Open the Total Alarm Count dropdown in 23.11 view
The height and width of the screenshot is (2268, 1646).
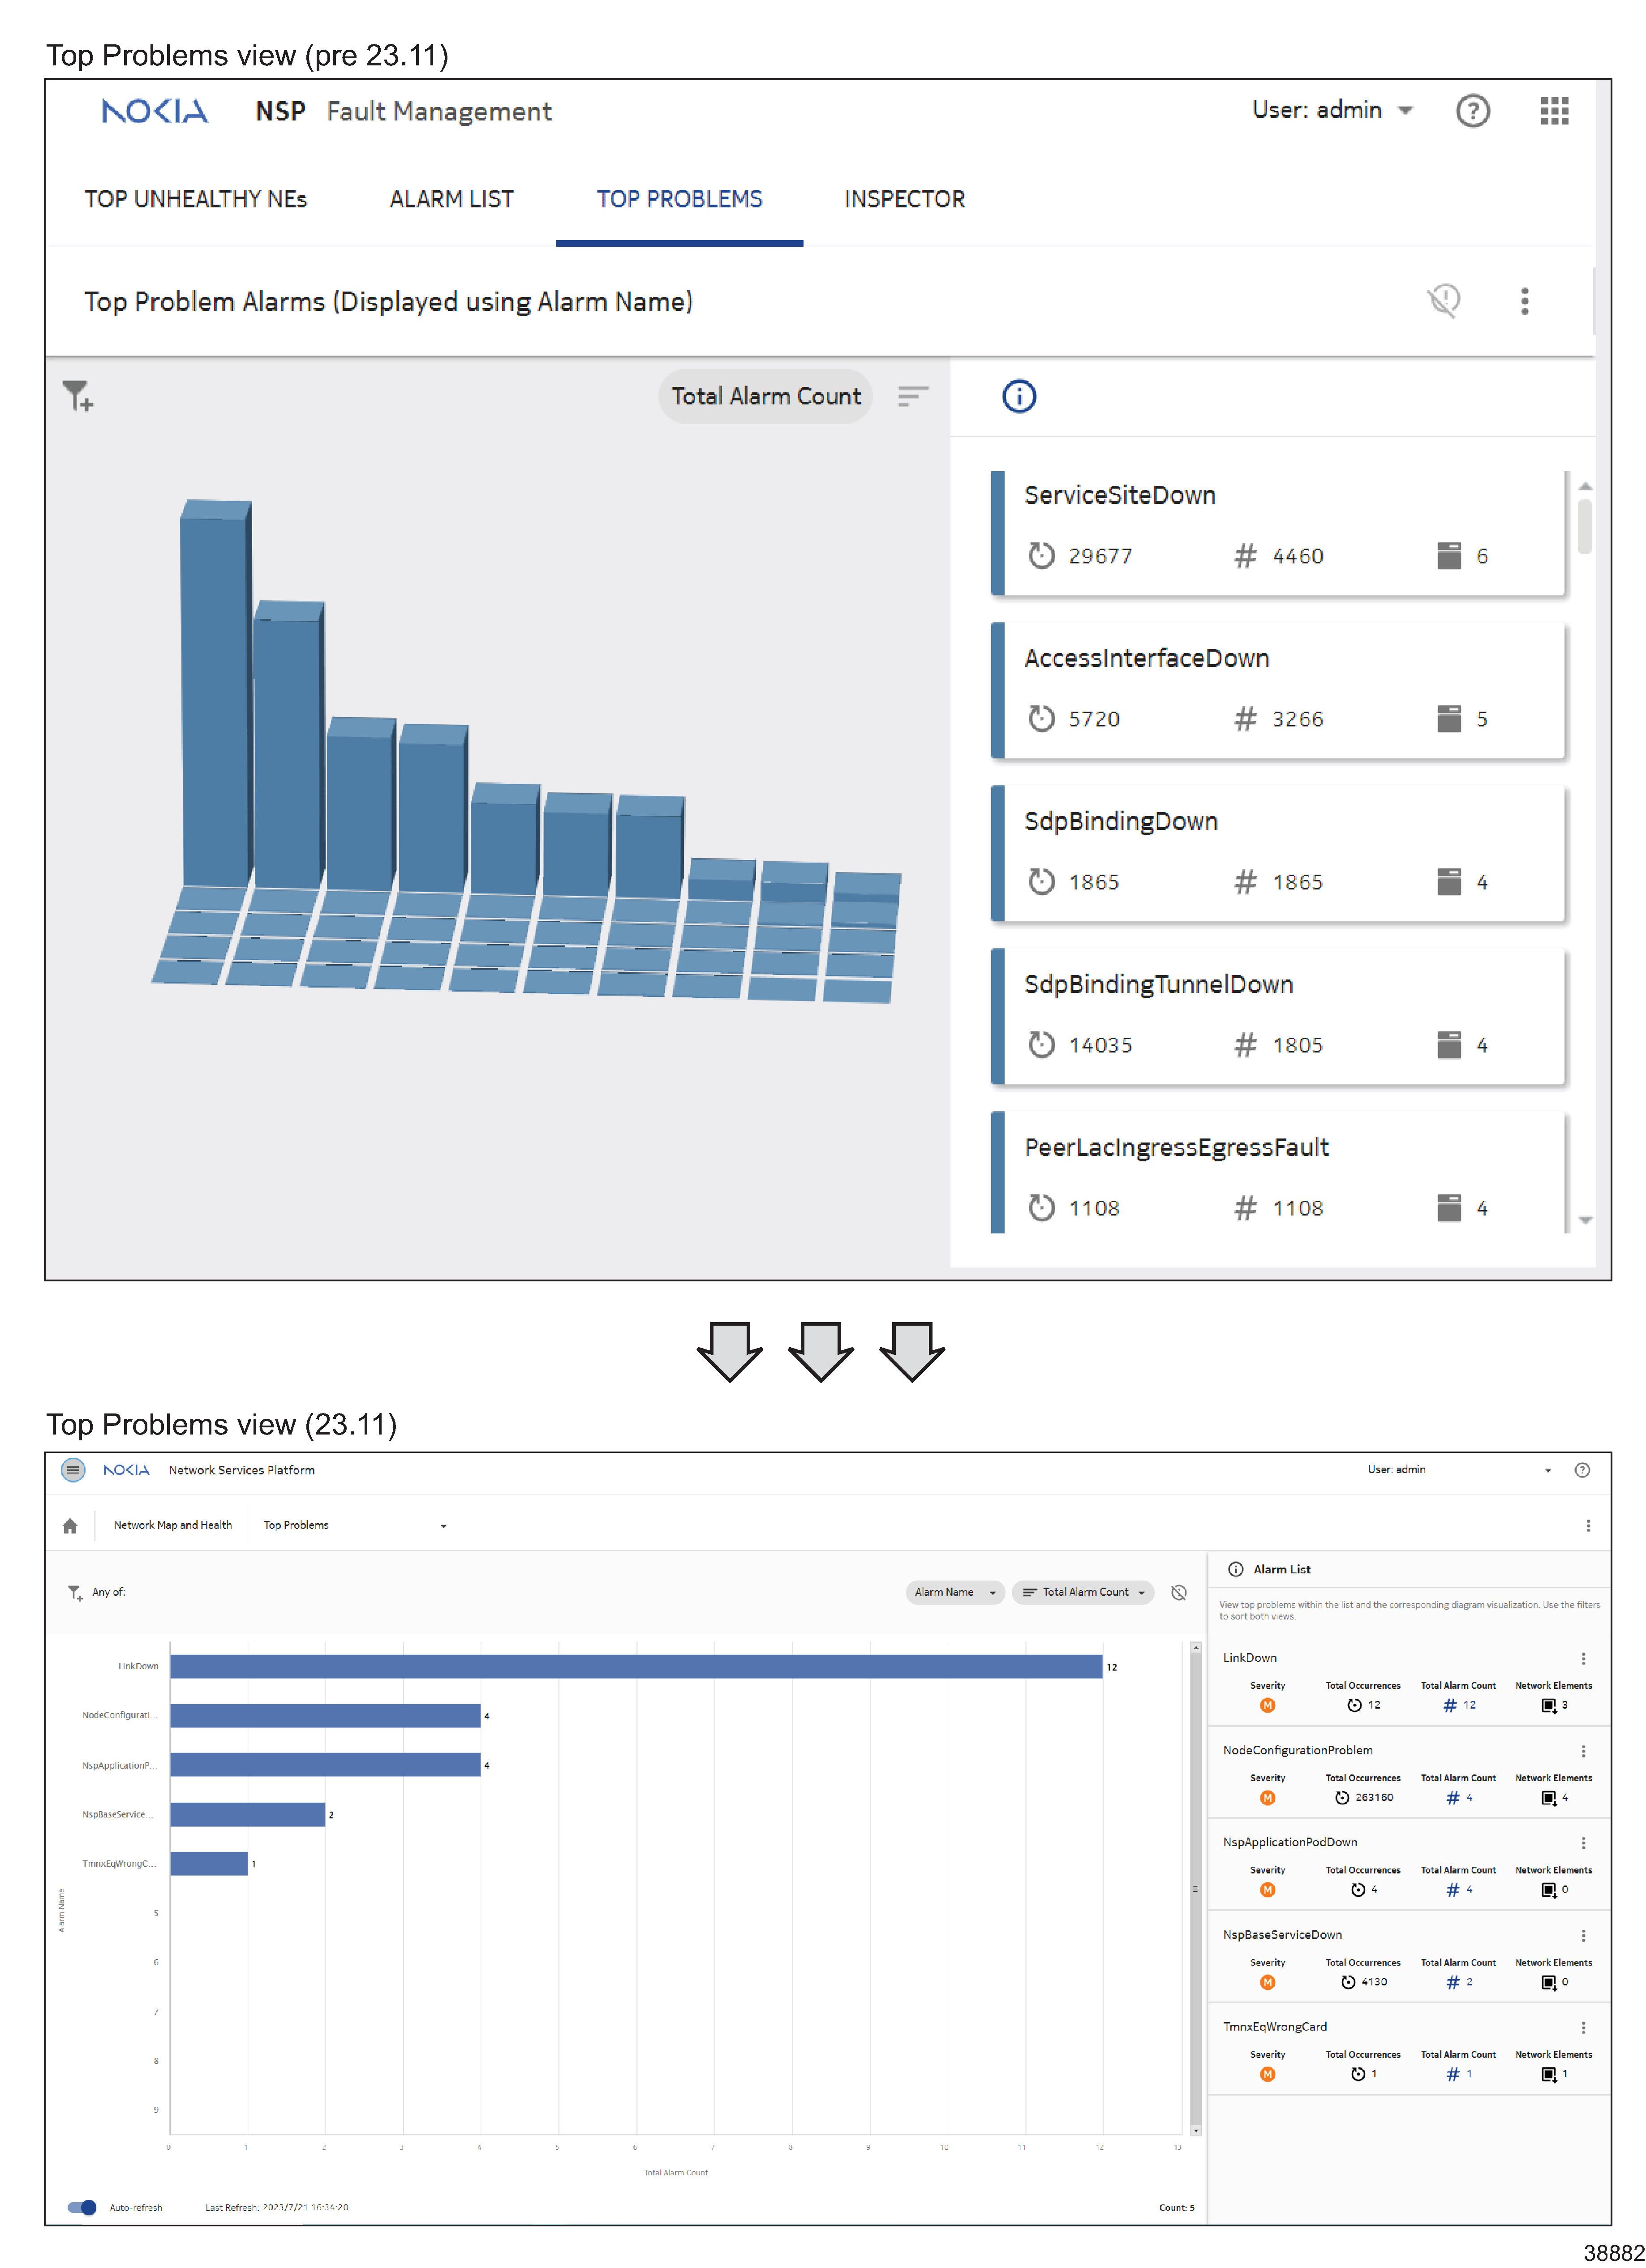pyautogui.click(x=1083, y=1592)
